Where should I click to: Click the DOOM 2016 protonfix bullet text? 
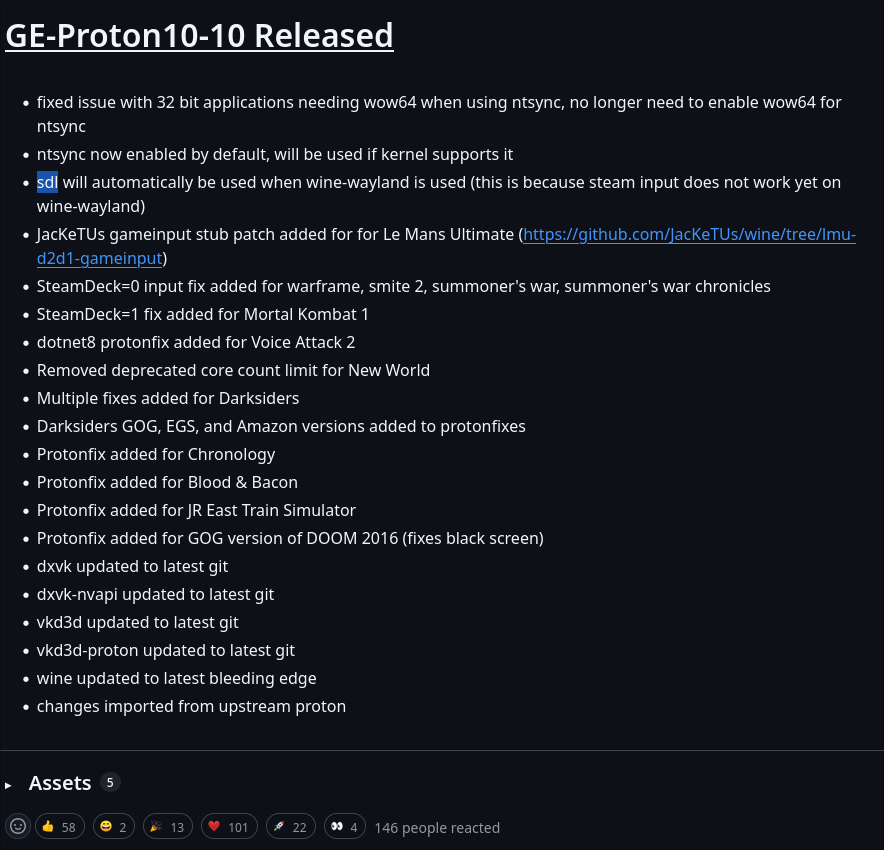(x=290, y=538)
